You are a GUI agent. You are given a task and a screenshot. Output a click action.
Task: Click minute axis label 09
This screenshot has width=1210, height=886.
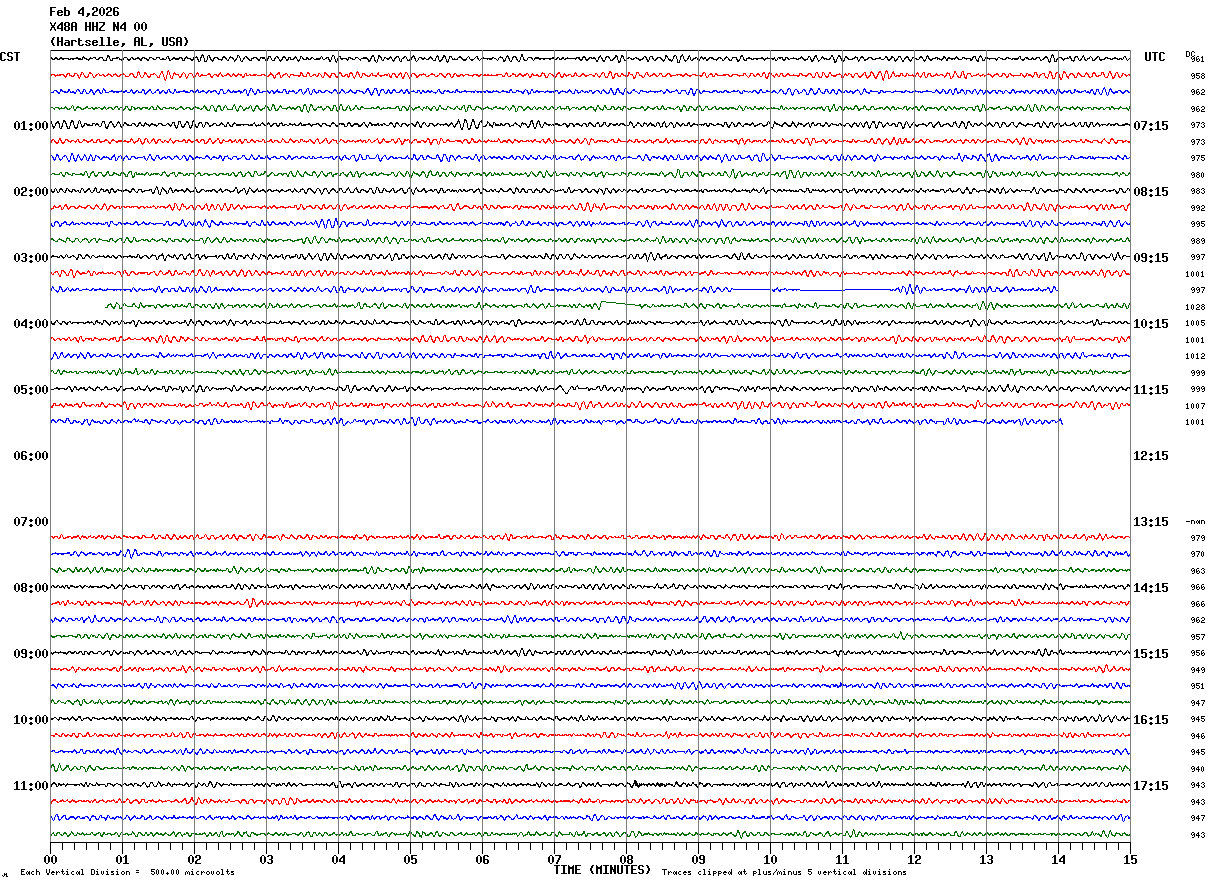coord(698,859)
